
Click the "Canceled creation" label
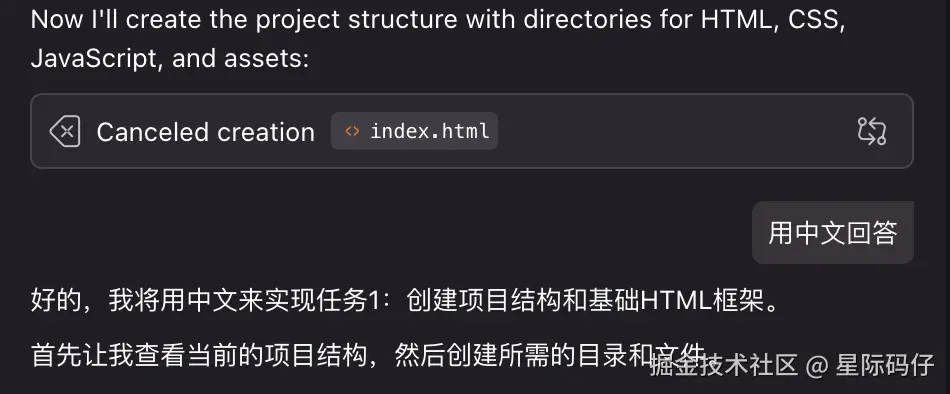coord(205,132)
